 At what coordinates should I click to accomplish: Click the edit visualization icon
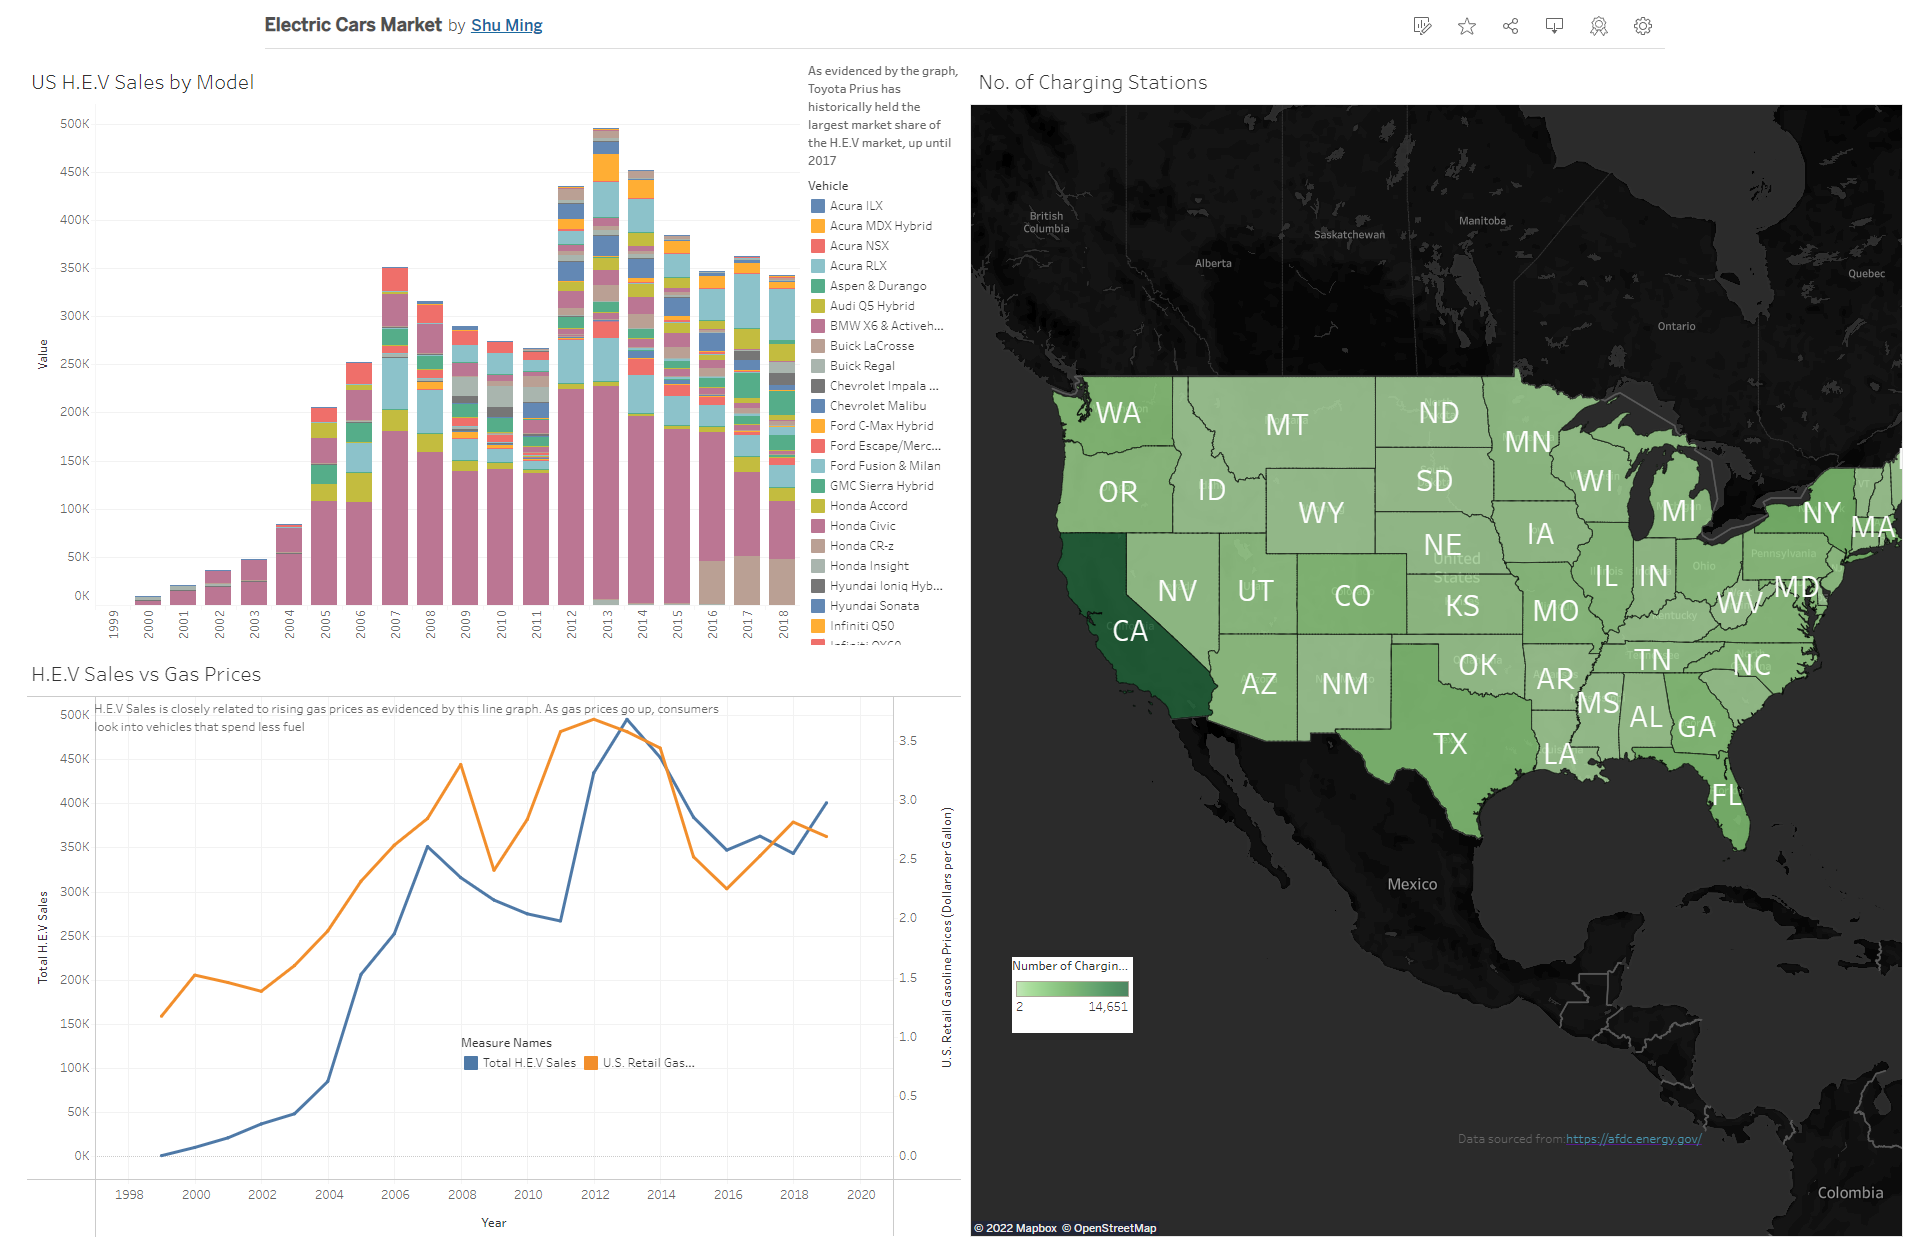[1422, 26]
